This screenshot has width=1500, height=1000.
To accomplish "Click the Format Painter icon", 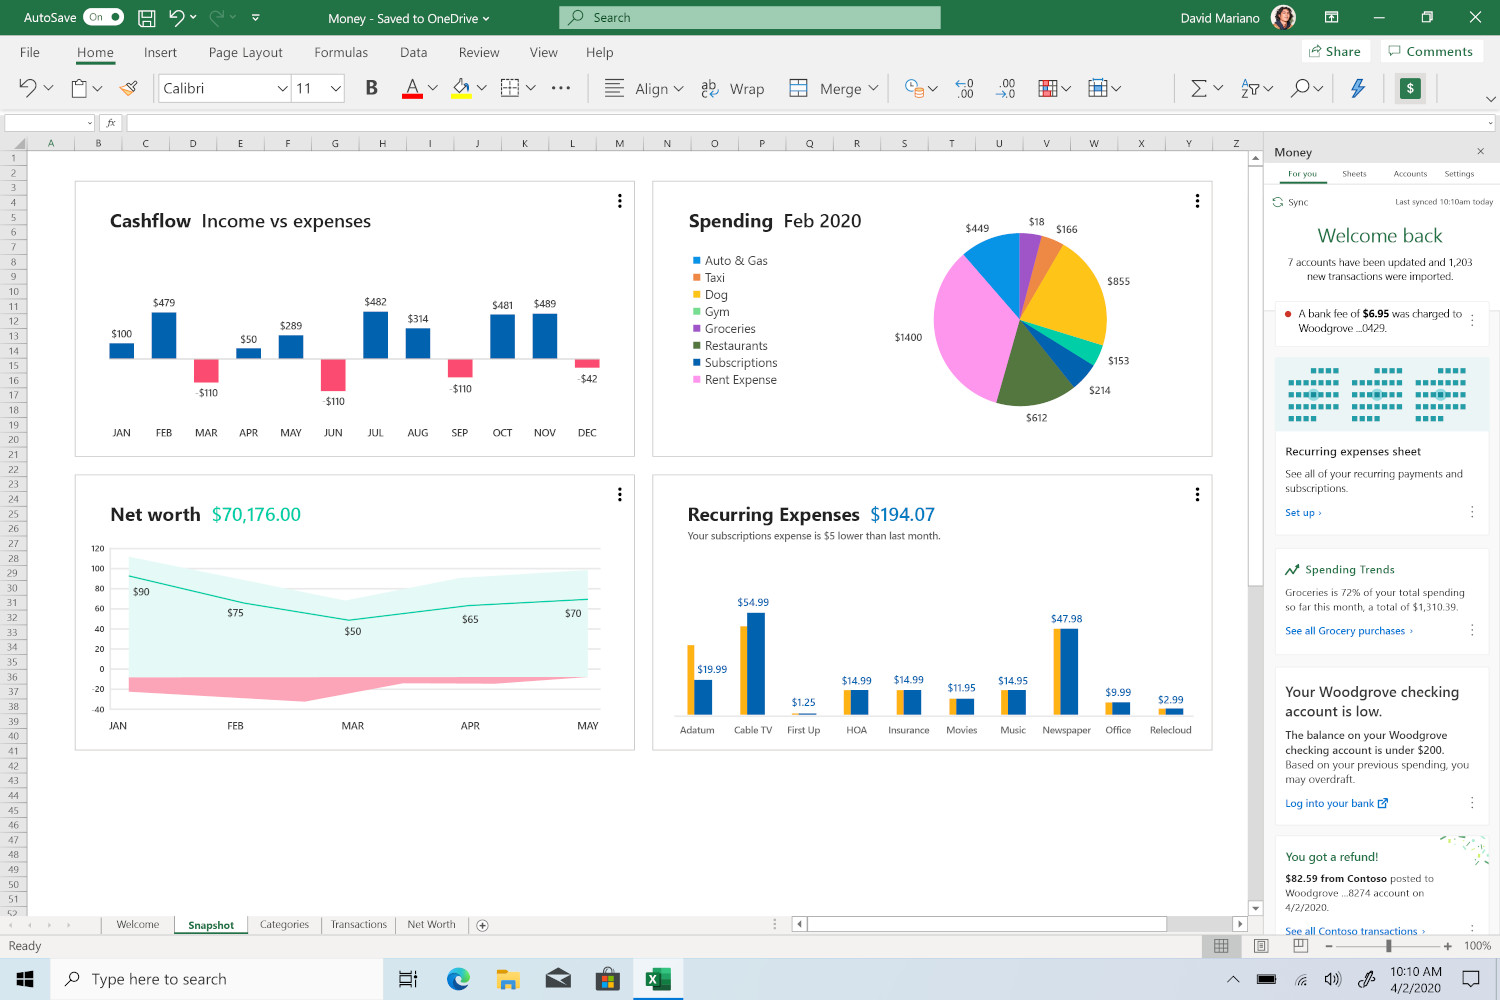I will (x=128, y=88).
